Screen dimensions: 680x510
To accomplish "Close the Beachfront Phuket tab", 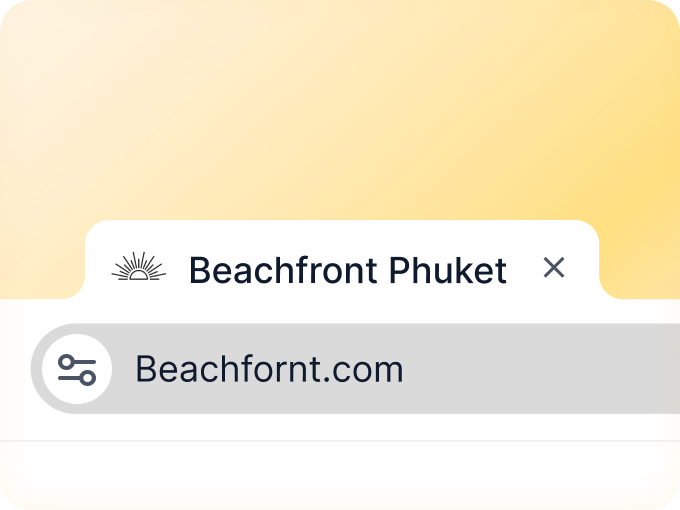I will coord(553,267).
